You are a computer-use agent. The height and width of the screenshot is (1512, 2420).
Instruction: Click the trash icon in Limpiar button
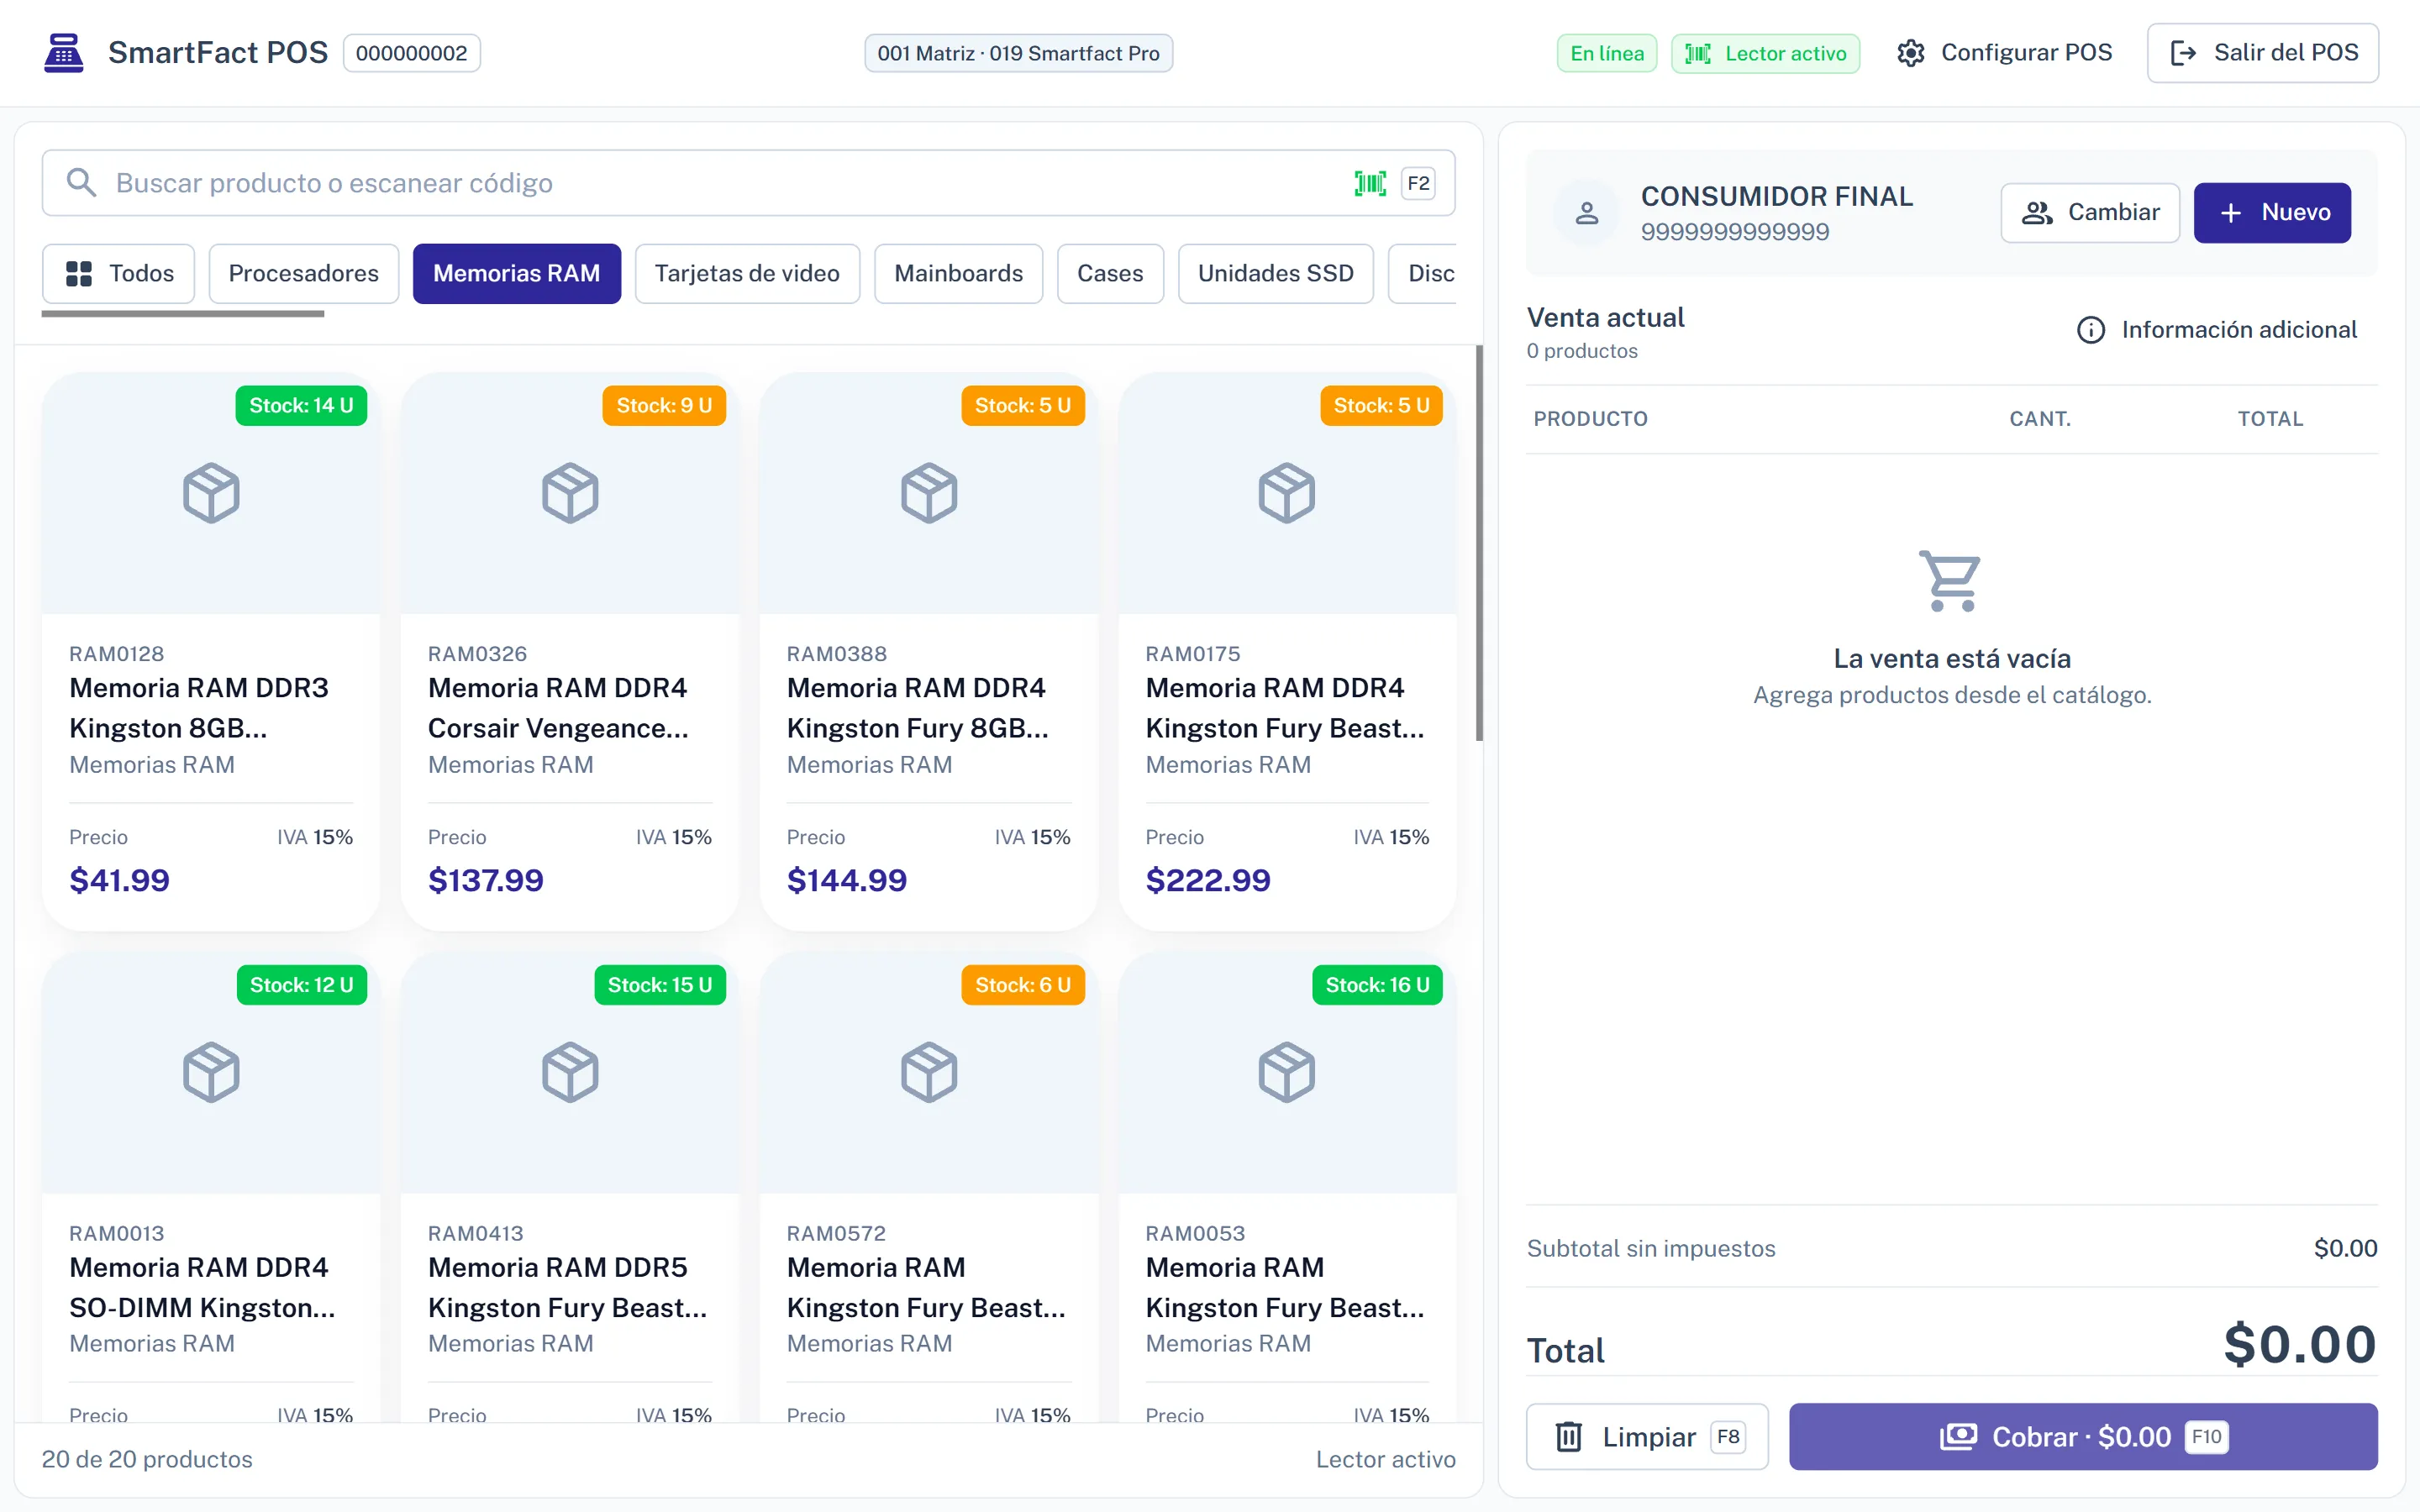click(1569, 1437)
